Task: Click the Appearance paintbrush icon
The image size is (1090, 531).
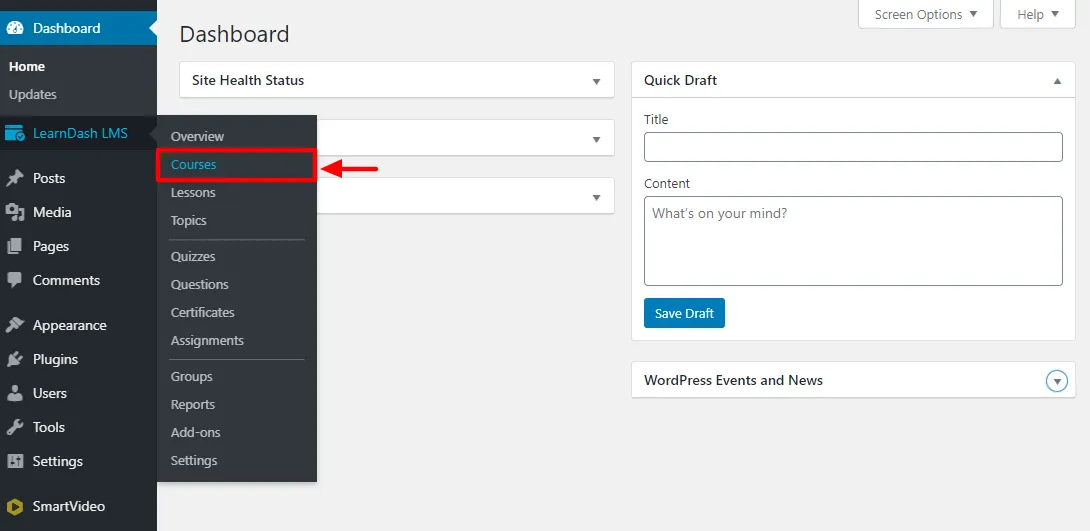Action: (15, 325)
